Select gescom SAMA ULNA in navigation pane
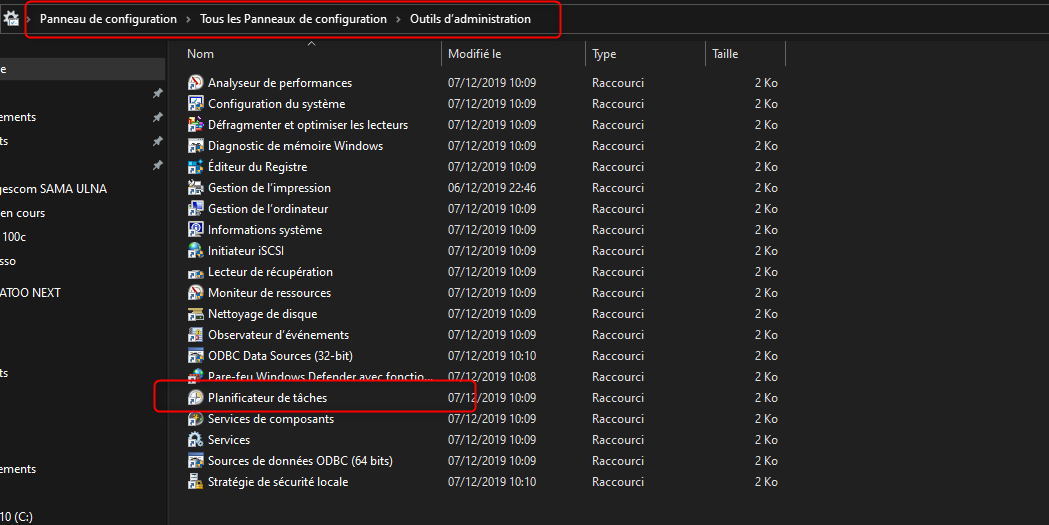Screen dimensions: 1049x525 54,189
